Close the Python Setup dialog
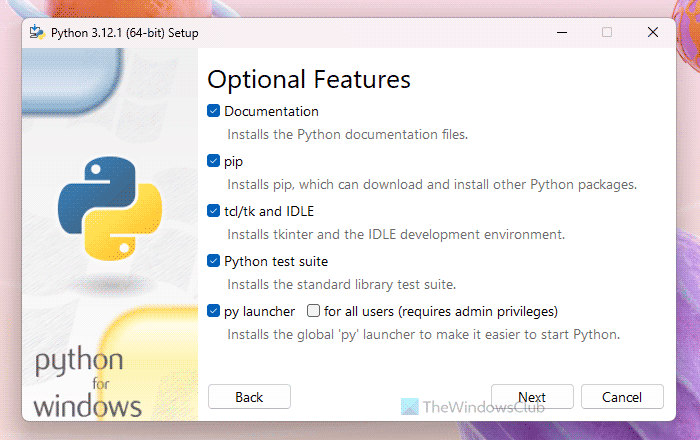 tap(653, 32)
